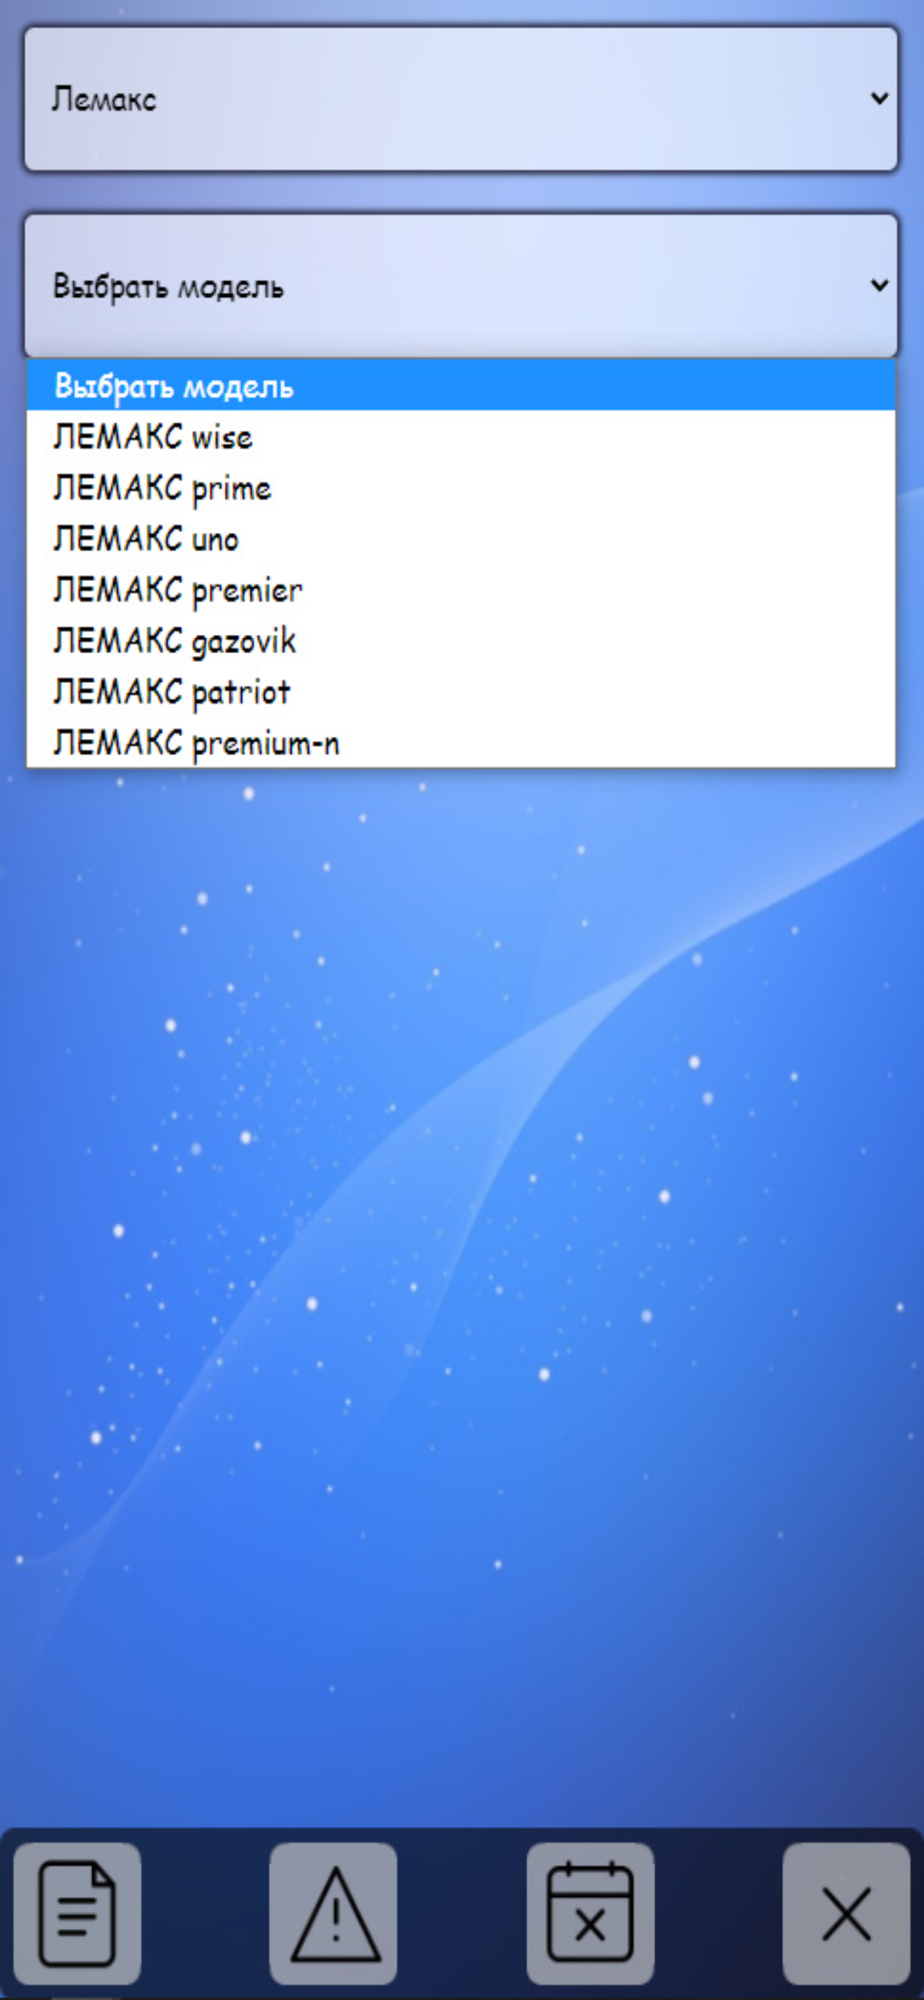924x2000 pixels.
Task: Select ЛЕМАКС wise from model list
Action: (x=461, y=437)
